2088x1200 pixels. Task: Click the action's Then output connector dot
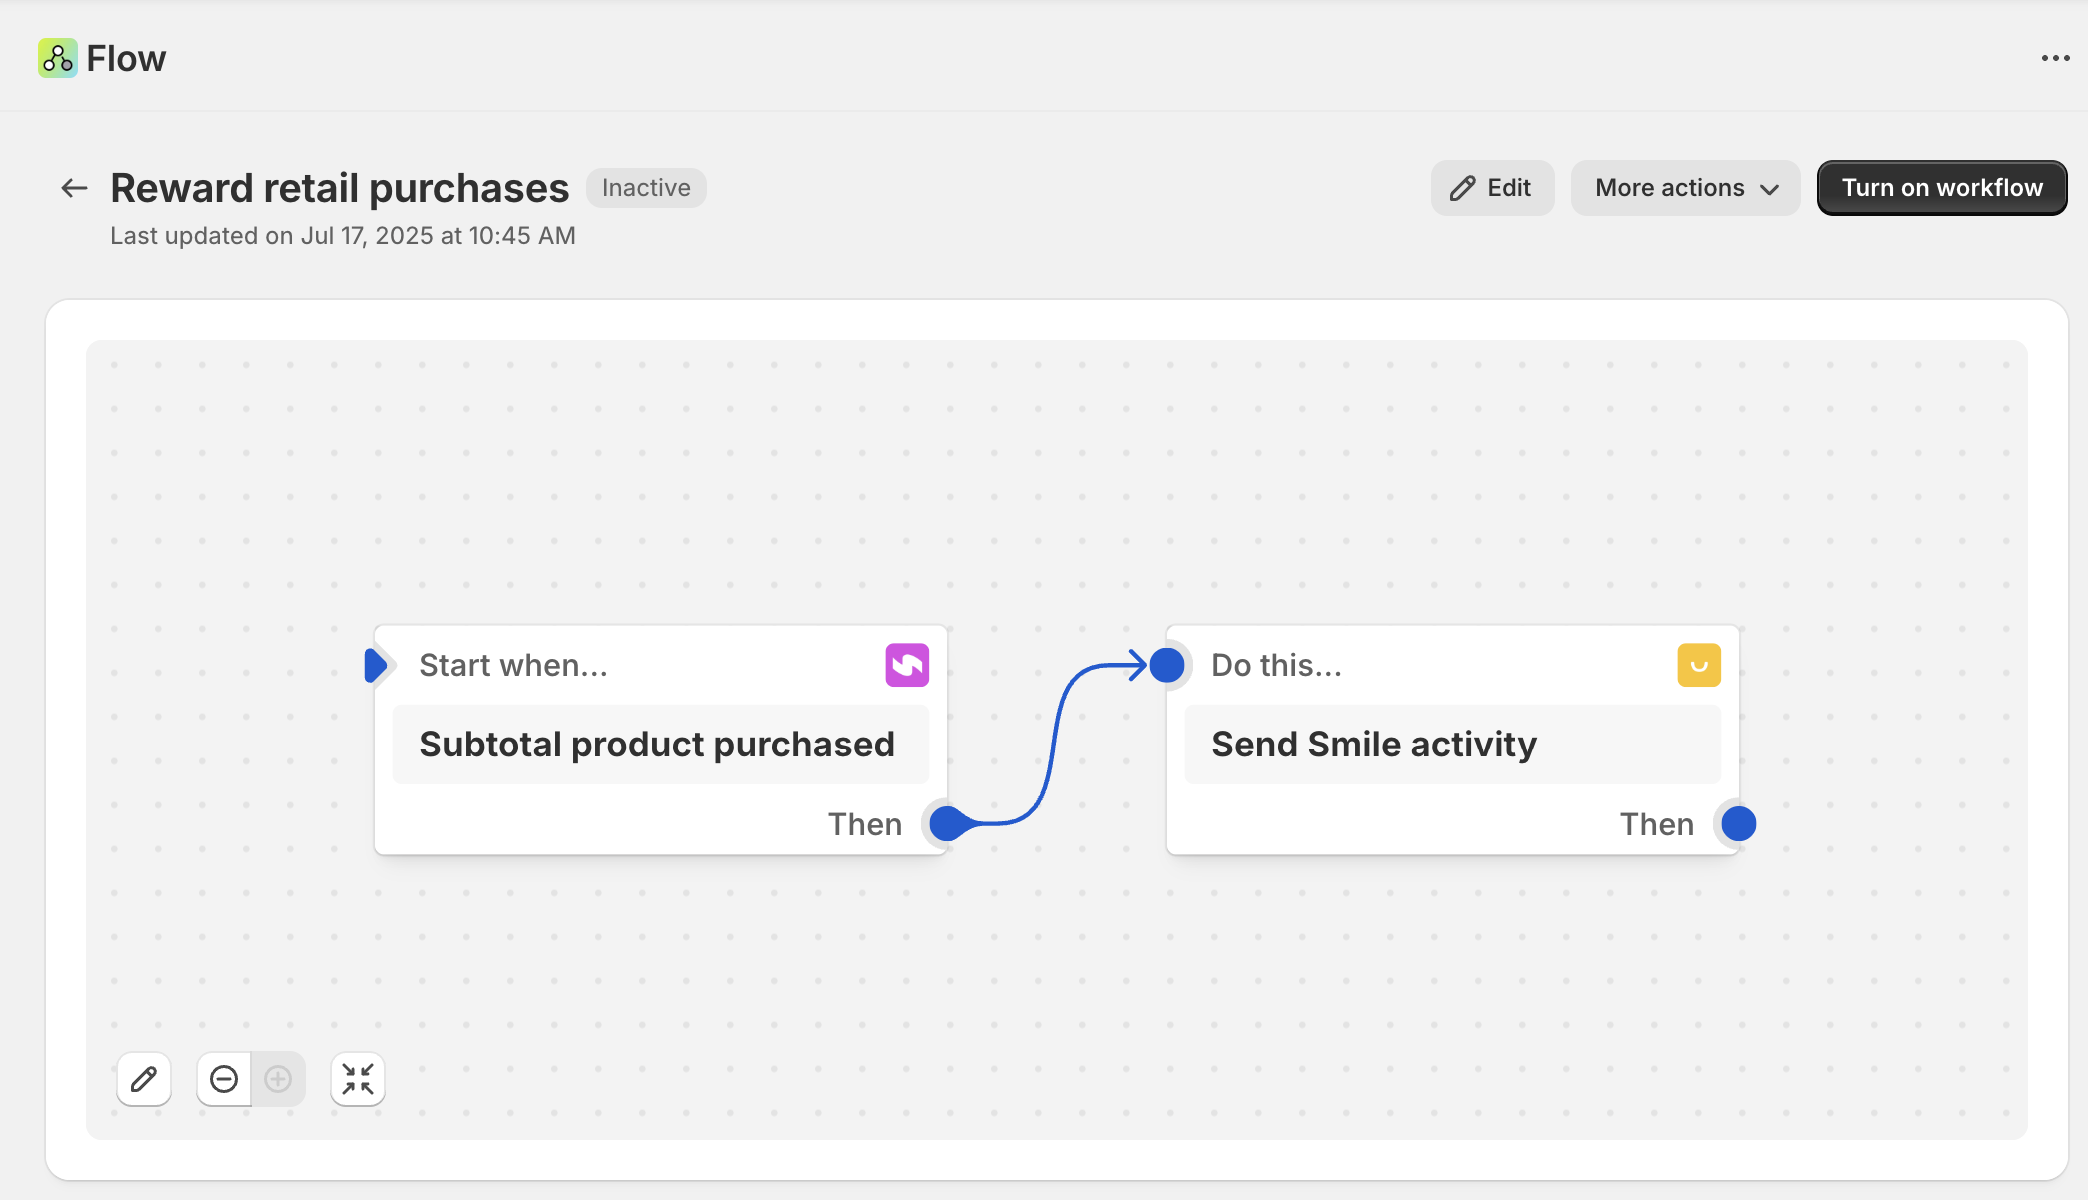point(1738,824)
